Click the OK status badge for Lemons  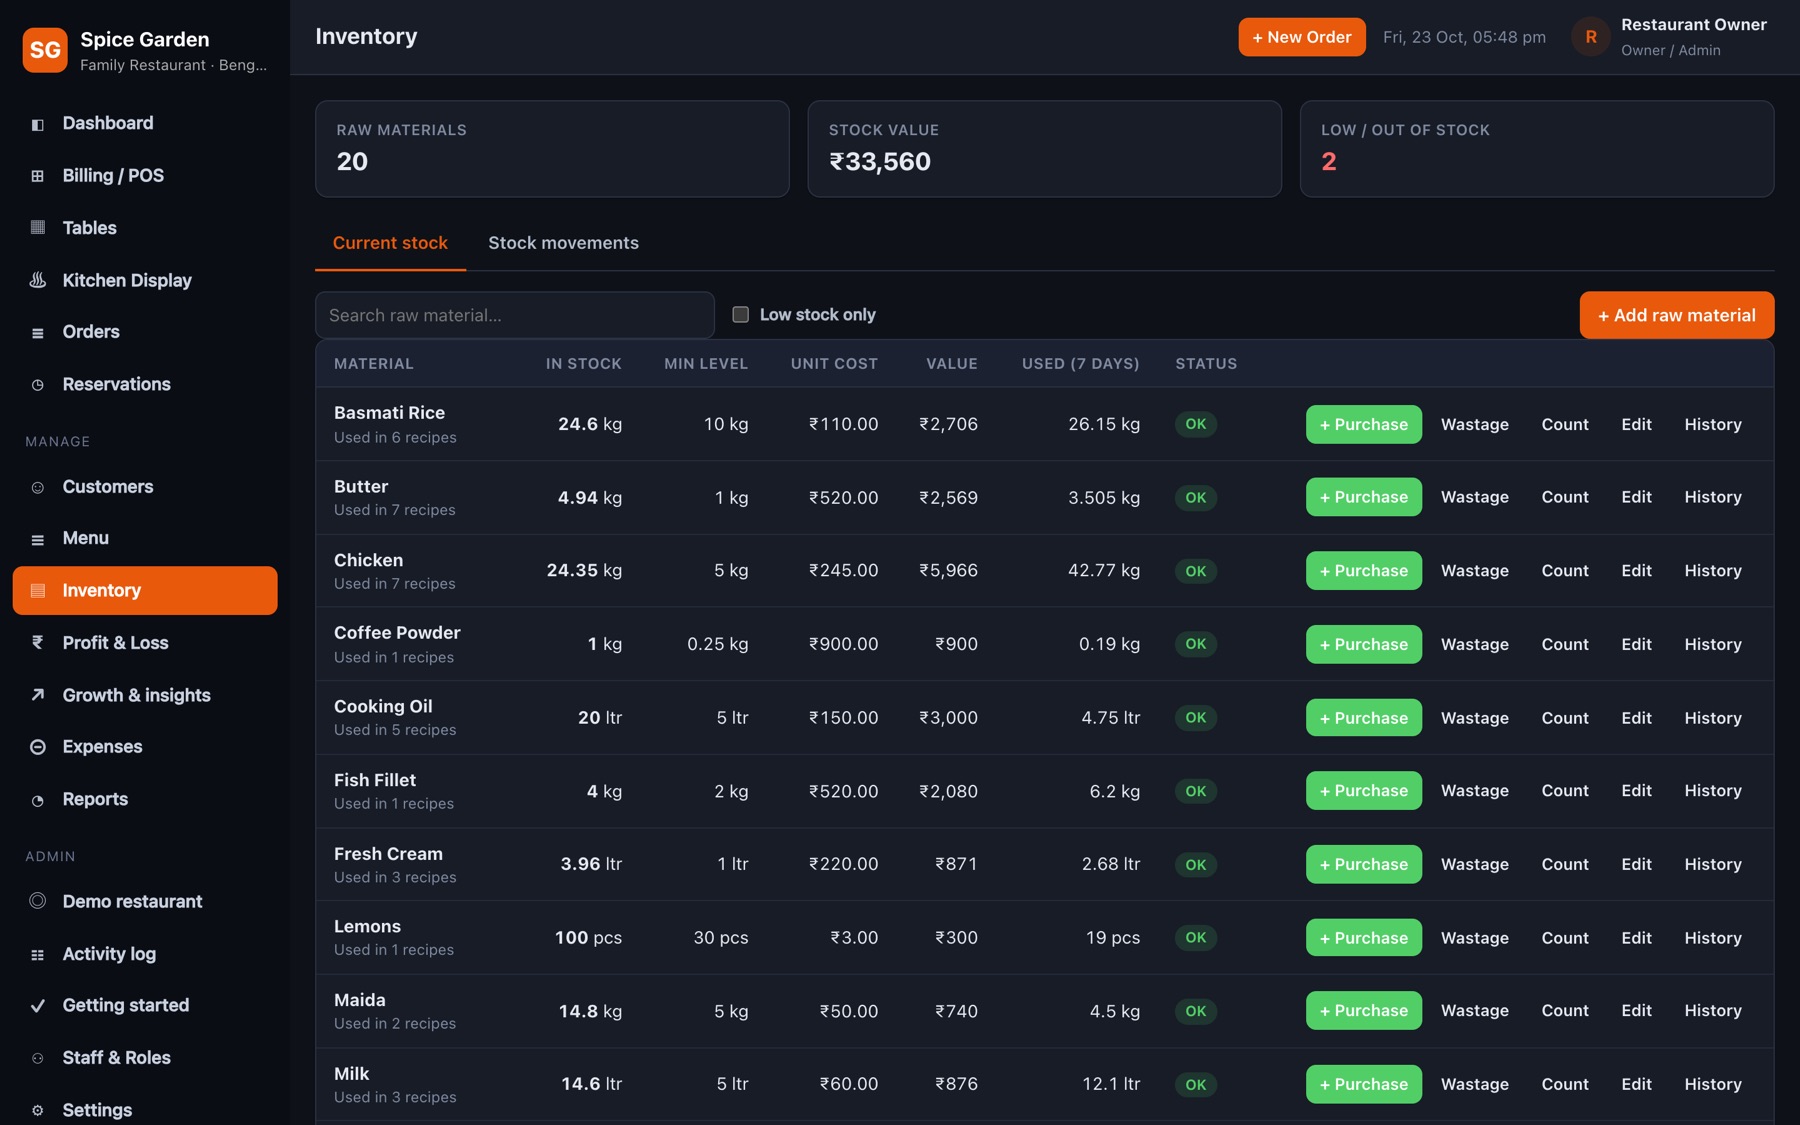pyautogui.click(x=1196, y=938)
